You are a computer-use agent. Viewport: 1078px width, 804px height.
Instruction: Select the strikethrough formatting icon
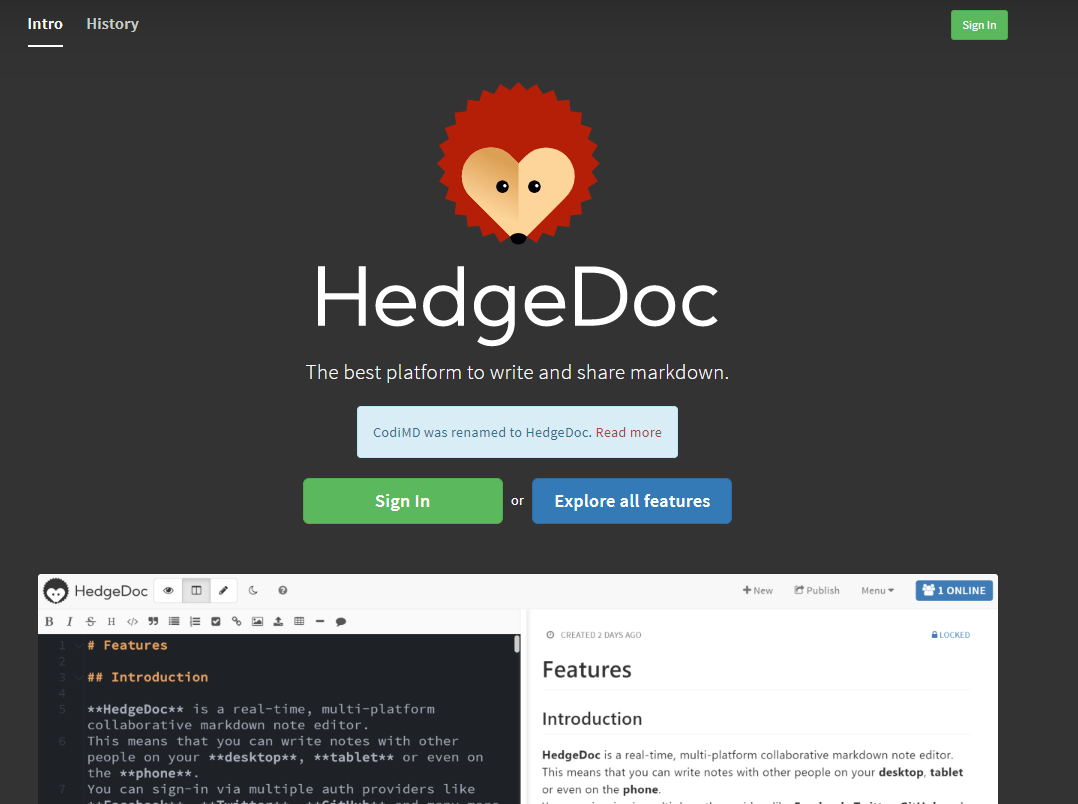pos(90,621)
